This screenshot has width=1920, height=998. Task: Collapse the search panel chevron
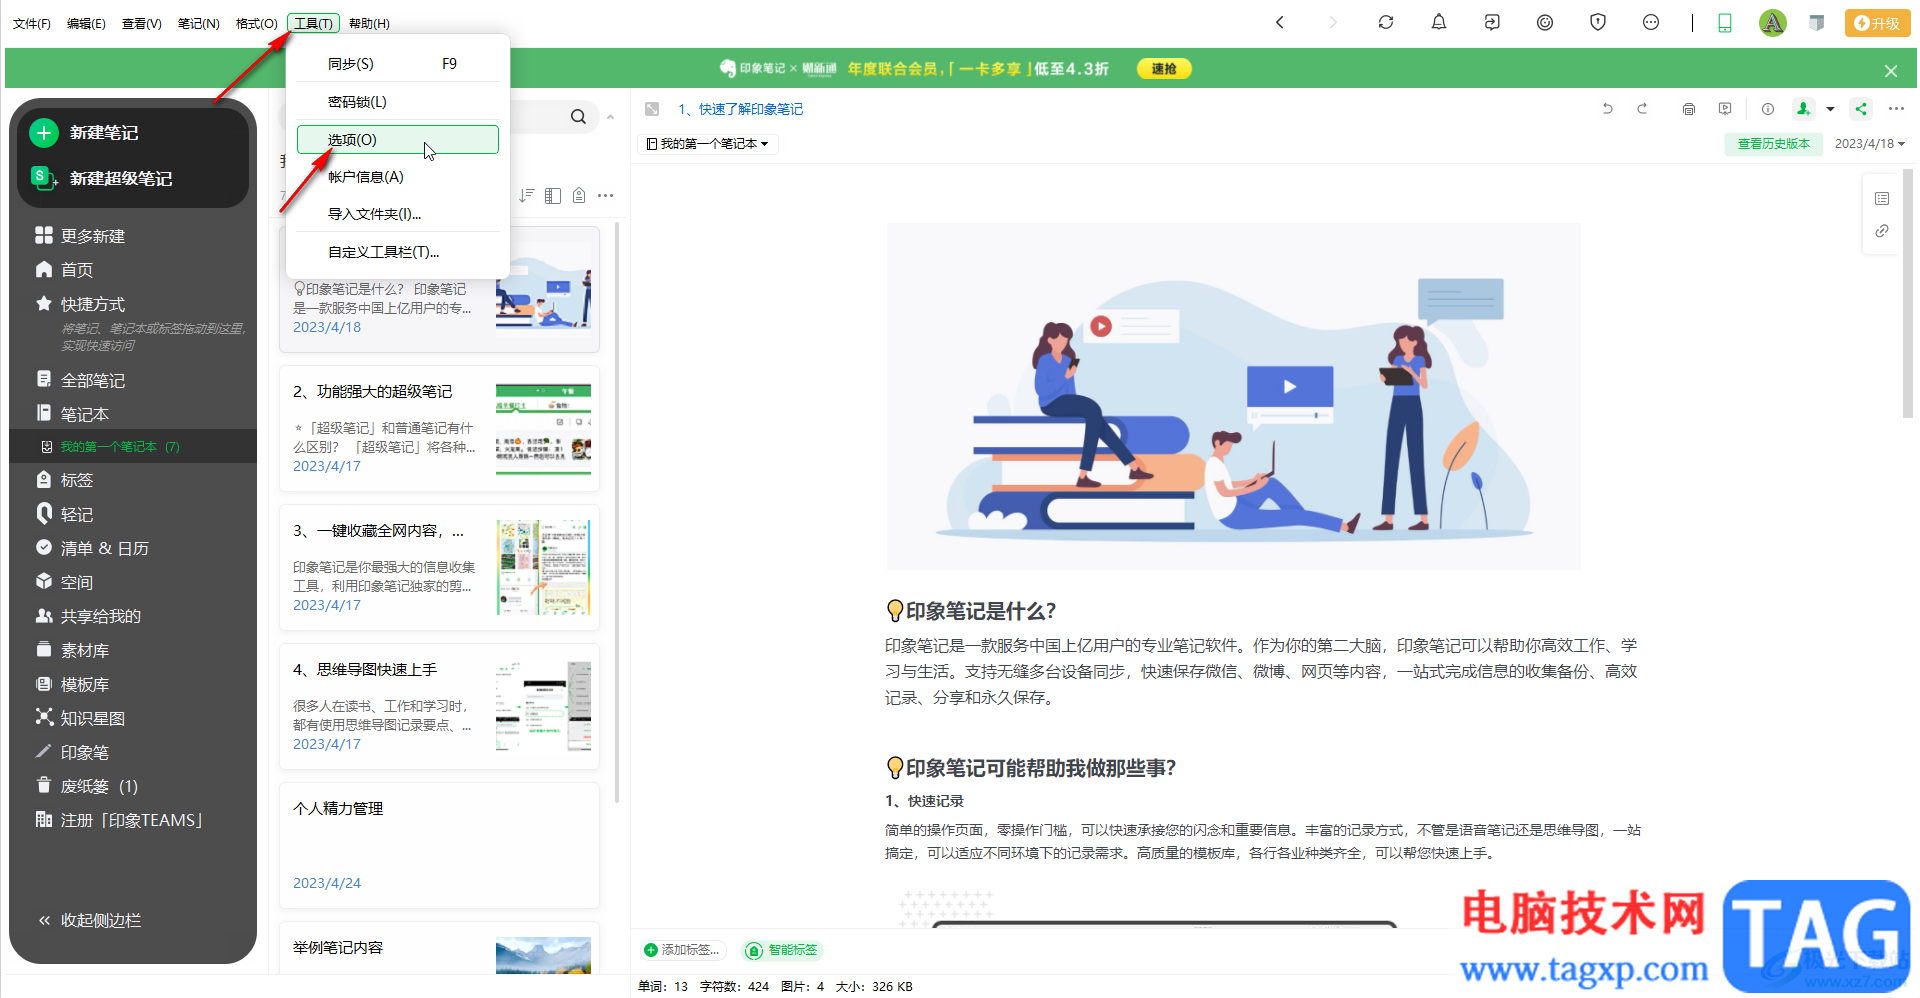(x=610, y=117)
